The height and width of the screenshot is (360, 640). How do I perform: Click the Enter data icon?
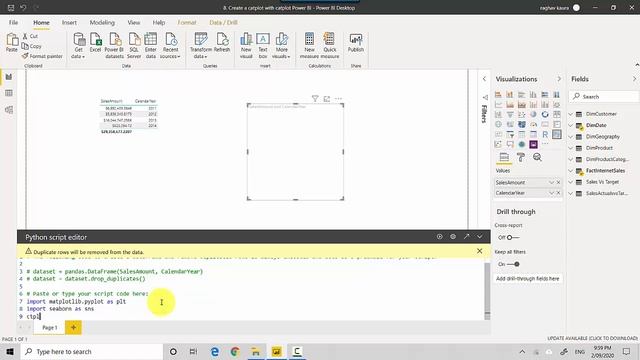(x=151, y=45)
